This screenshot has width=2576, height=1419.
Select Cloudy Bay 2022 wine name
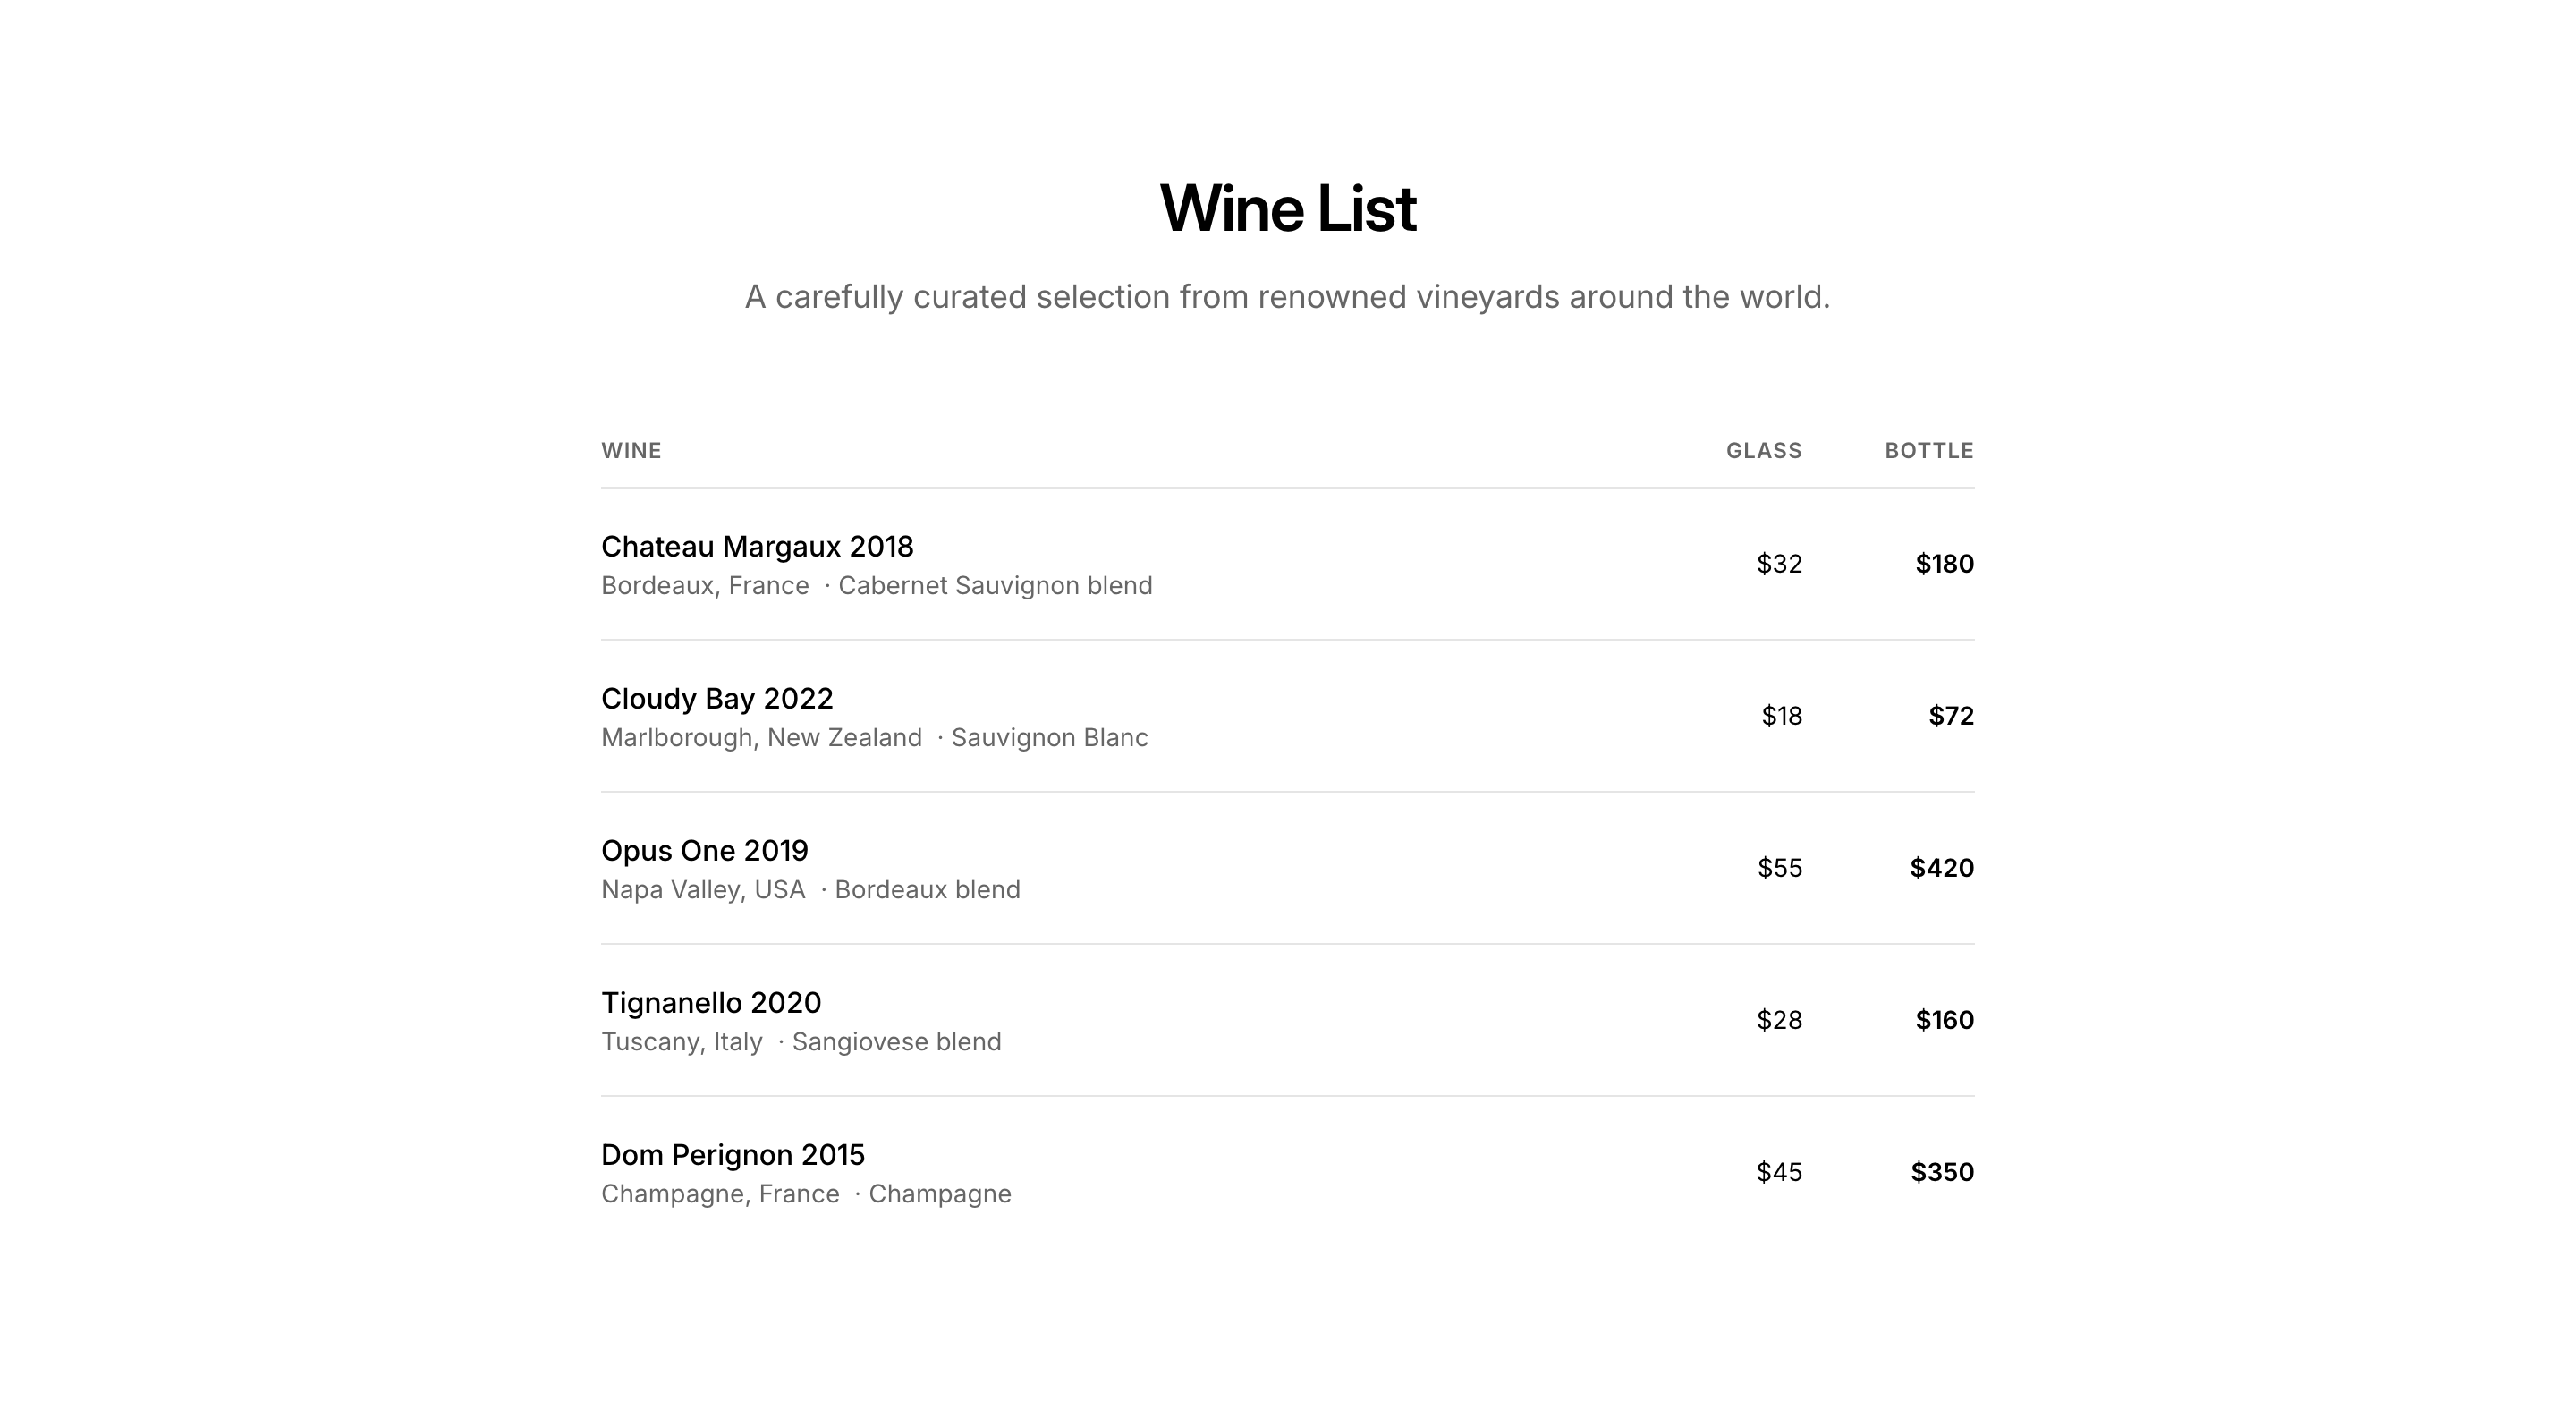717,699
